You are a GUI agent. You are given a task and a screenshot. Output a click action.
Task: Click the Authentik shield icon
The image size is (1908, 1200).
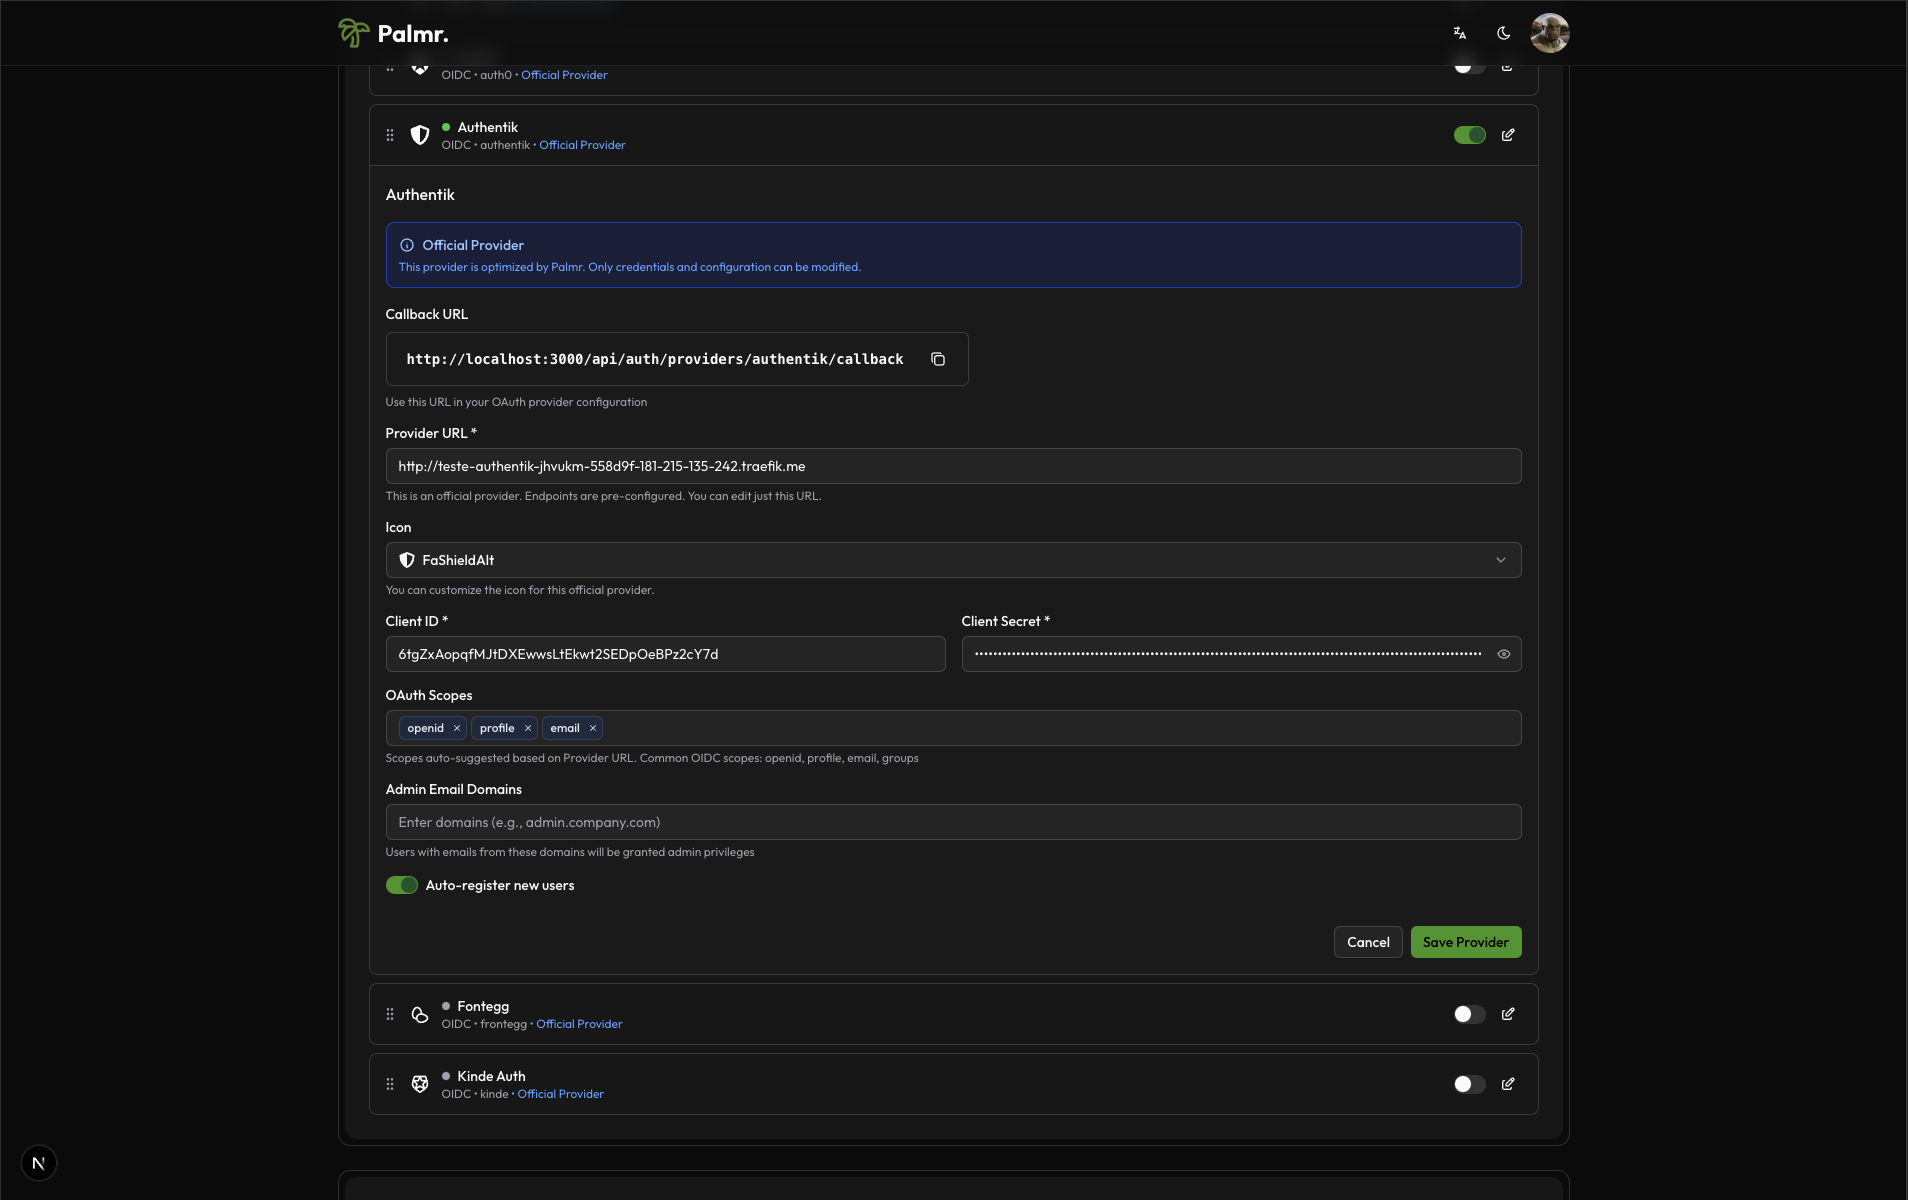pos(420,135)
